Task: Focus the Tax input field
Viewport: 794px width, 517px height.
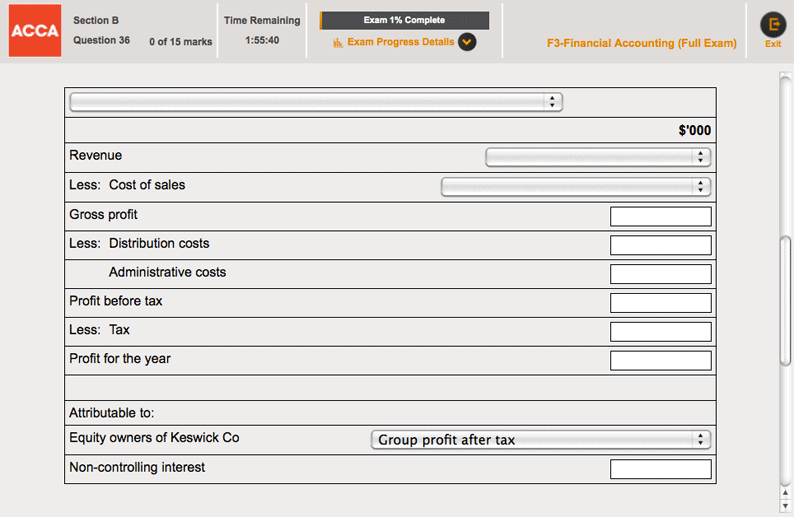Action: pyautogui.click(x=660, y=332)
